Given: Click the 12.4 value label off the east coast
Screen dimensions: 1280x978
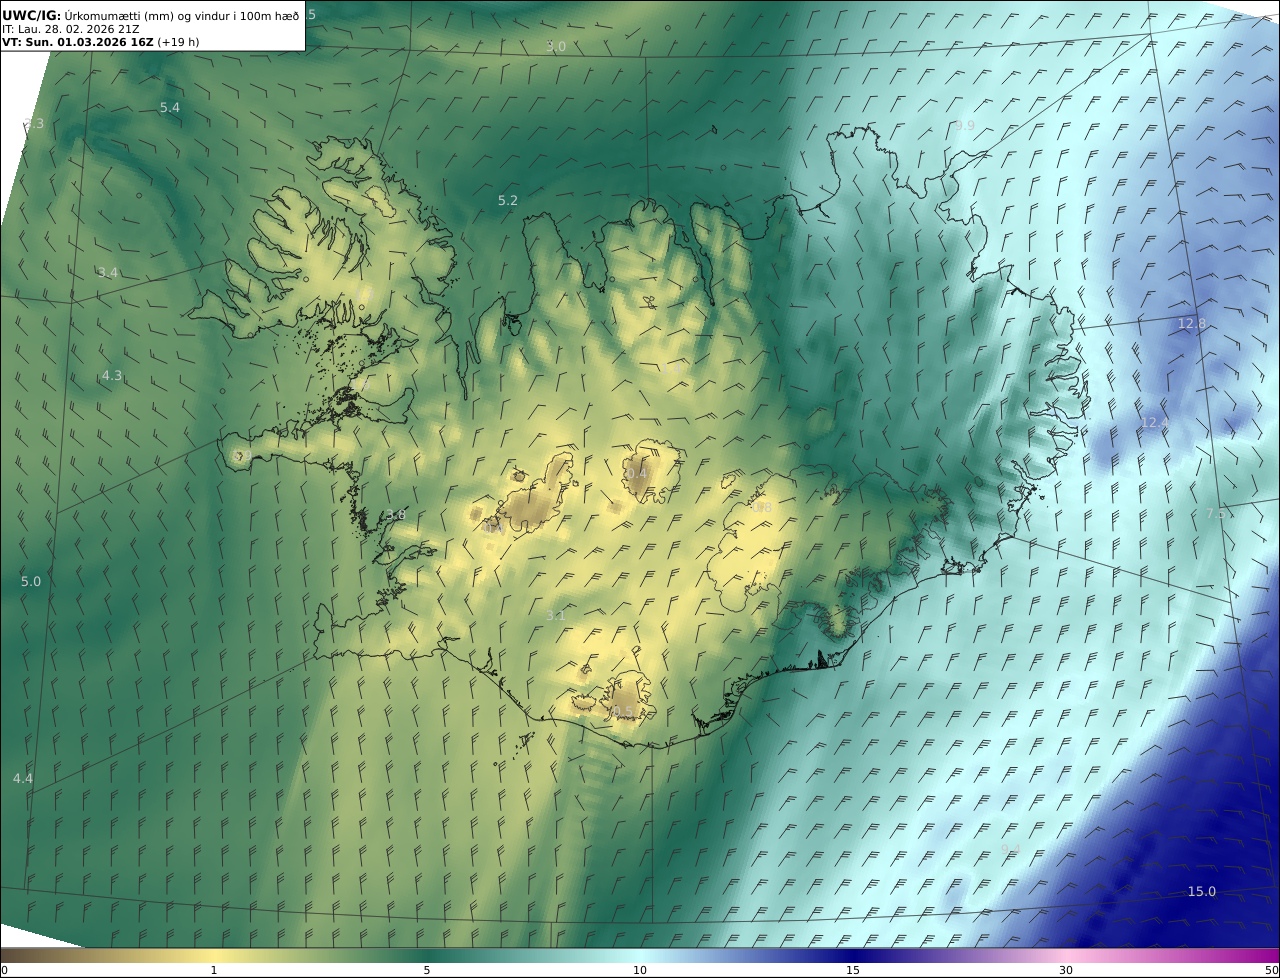Looking at the screenshot, I should tap(1154, 424).
